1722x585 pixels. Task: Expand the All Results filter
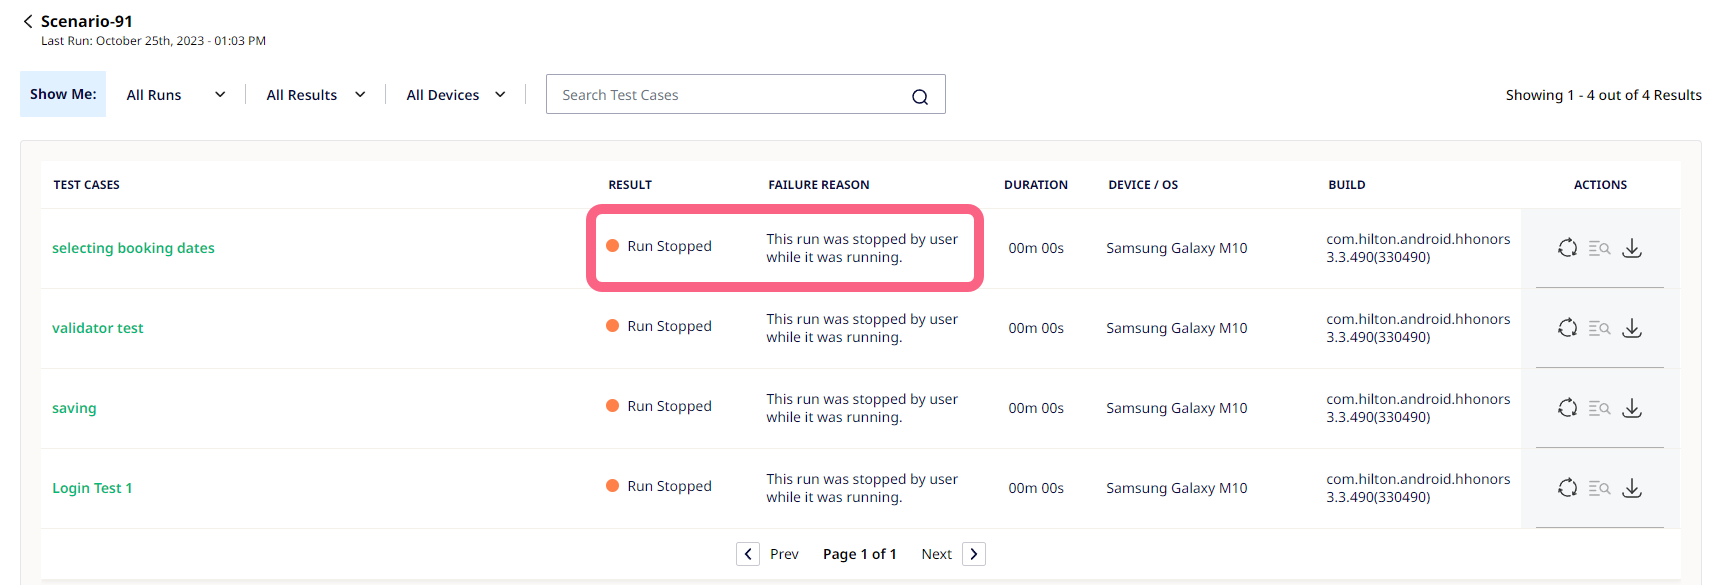pyautogui.click(x=316, y=95)
